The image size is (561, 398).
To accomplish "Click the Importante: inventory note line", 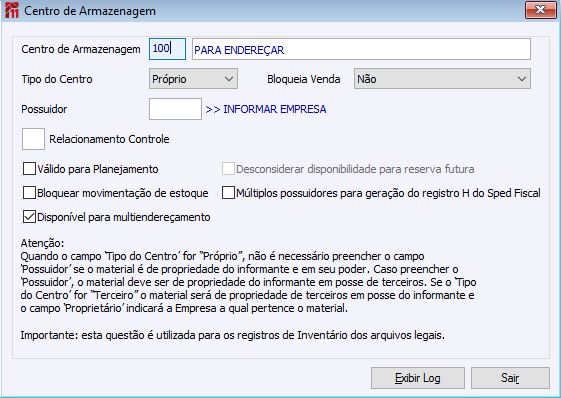I will (x=233, y=335).
